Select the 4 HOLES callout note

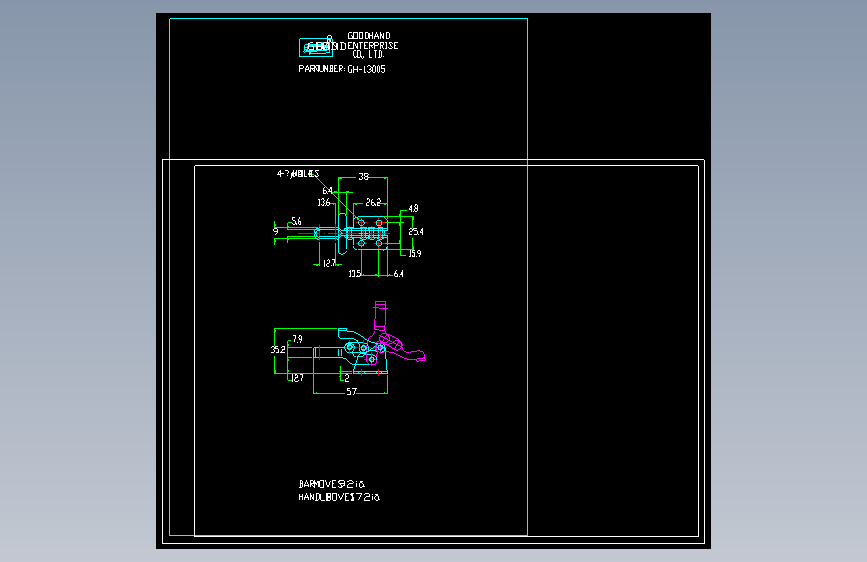(298, 174)
